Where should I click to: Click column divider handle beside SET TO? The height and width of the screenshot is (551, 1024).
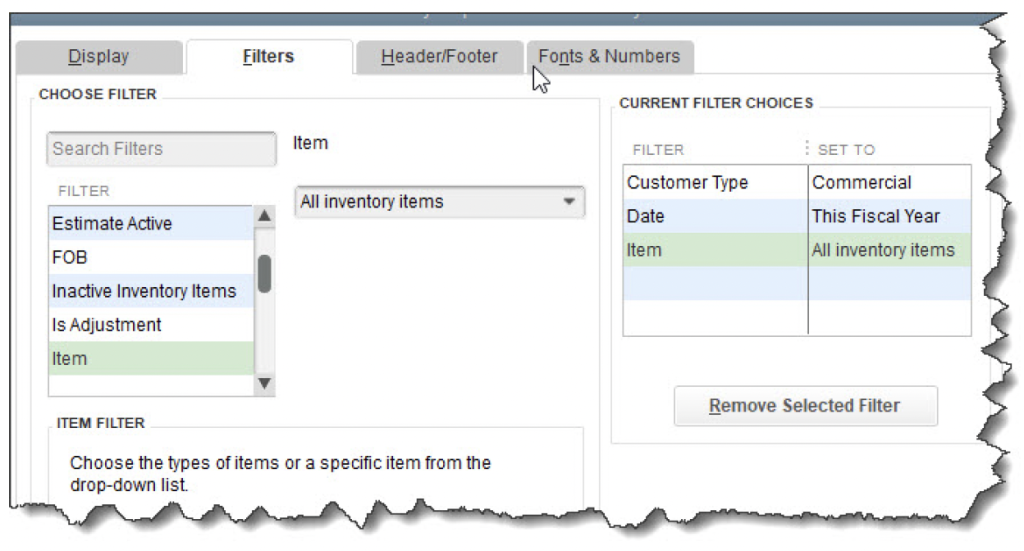click(x=807, y=149)
